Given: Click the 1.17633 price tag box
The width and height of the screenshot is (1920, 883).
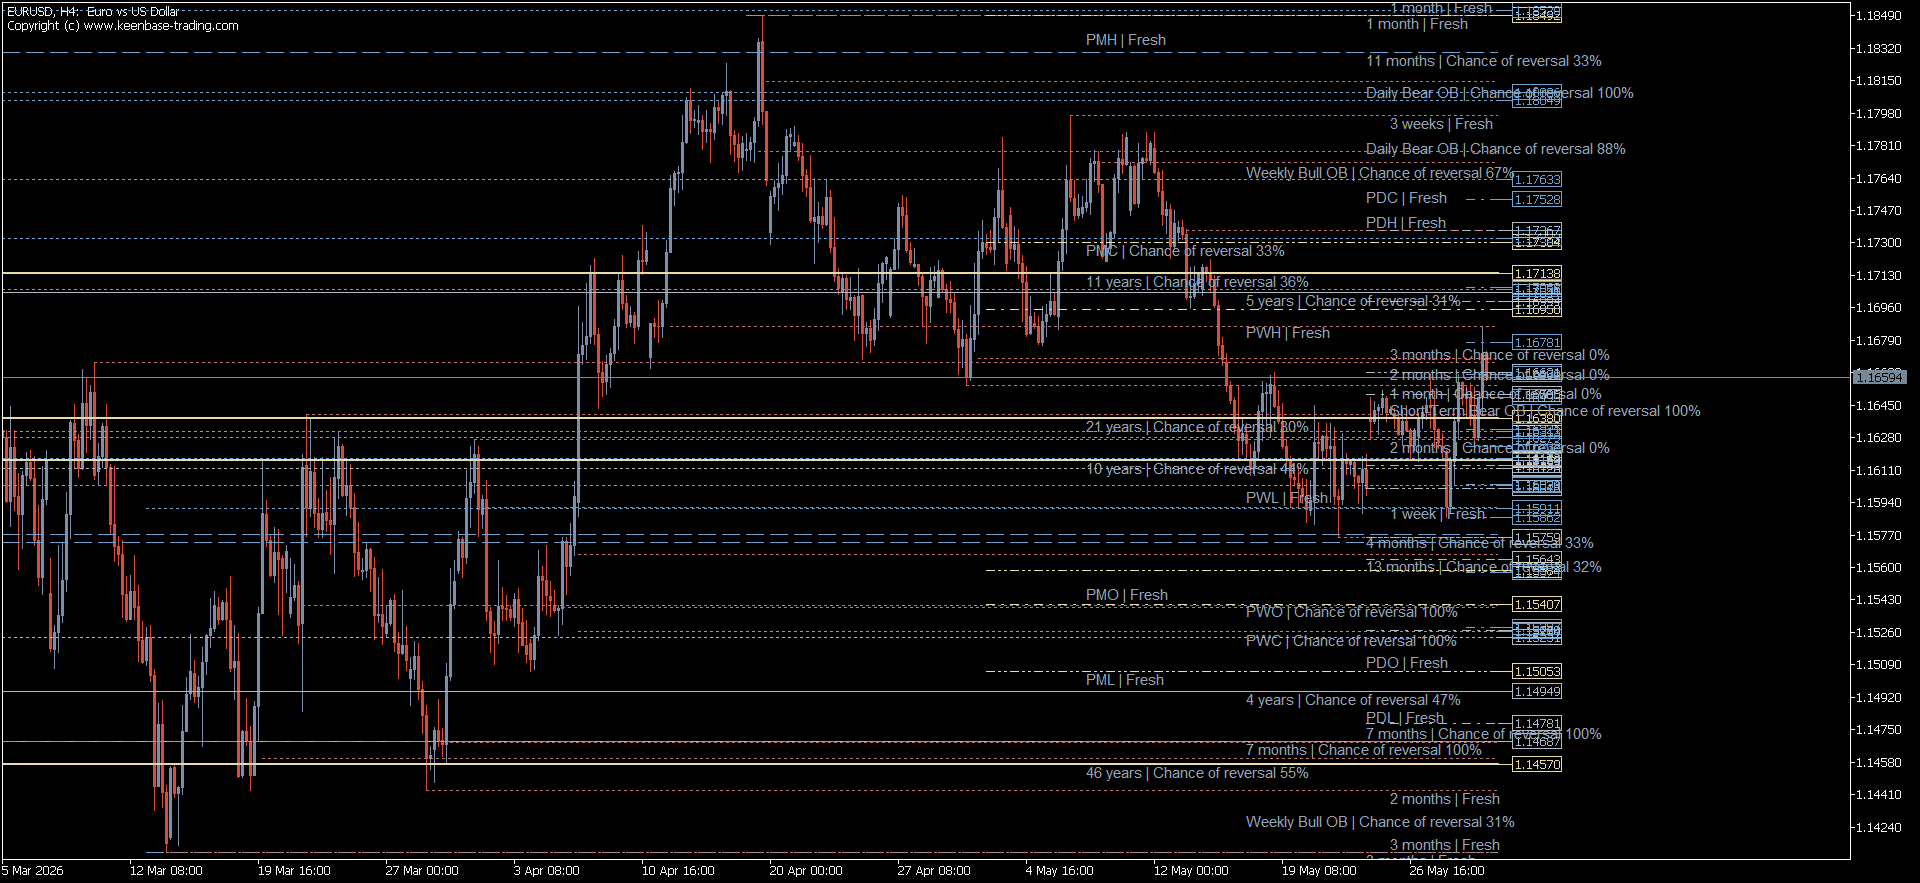Looking at the screenshot, I should click(x=1537, y=179).
